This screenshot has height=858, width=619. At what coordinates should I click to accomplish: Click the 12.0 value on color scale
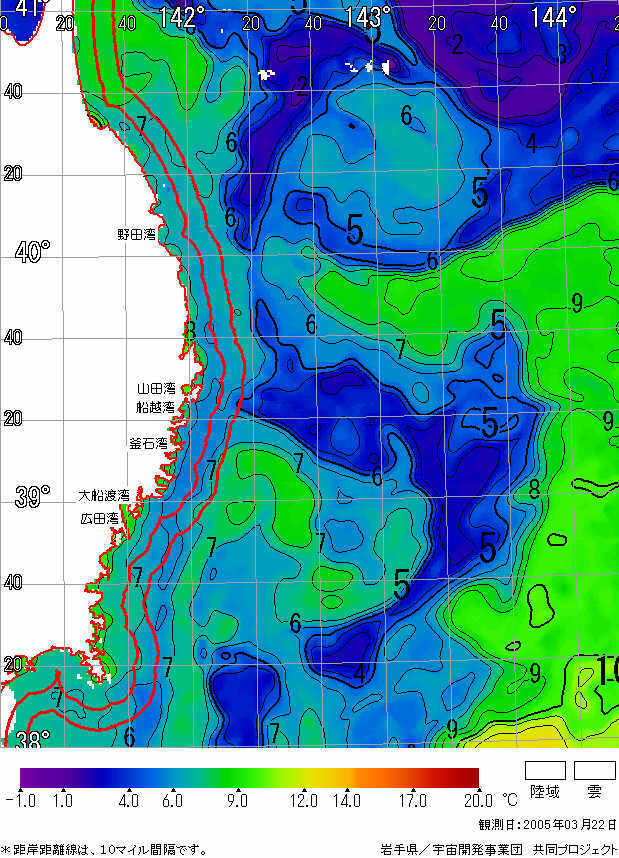[x=304, y=801]
